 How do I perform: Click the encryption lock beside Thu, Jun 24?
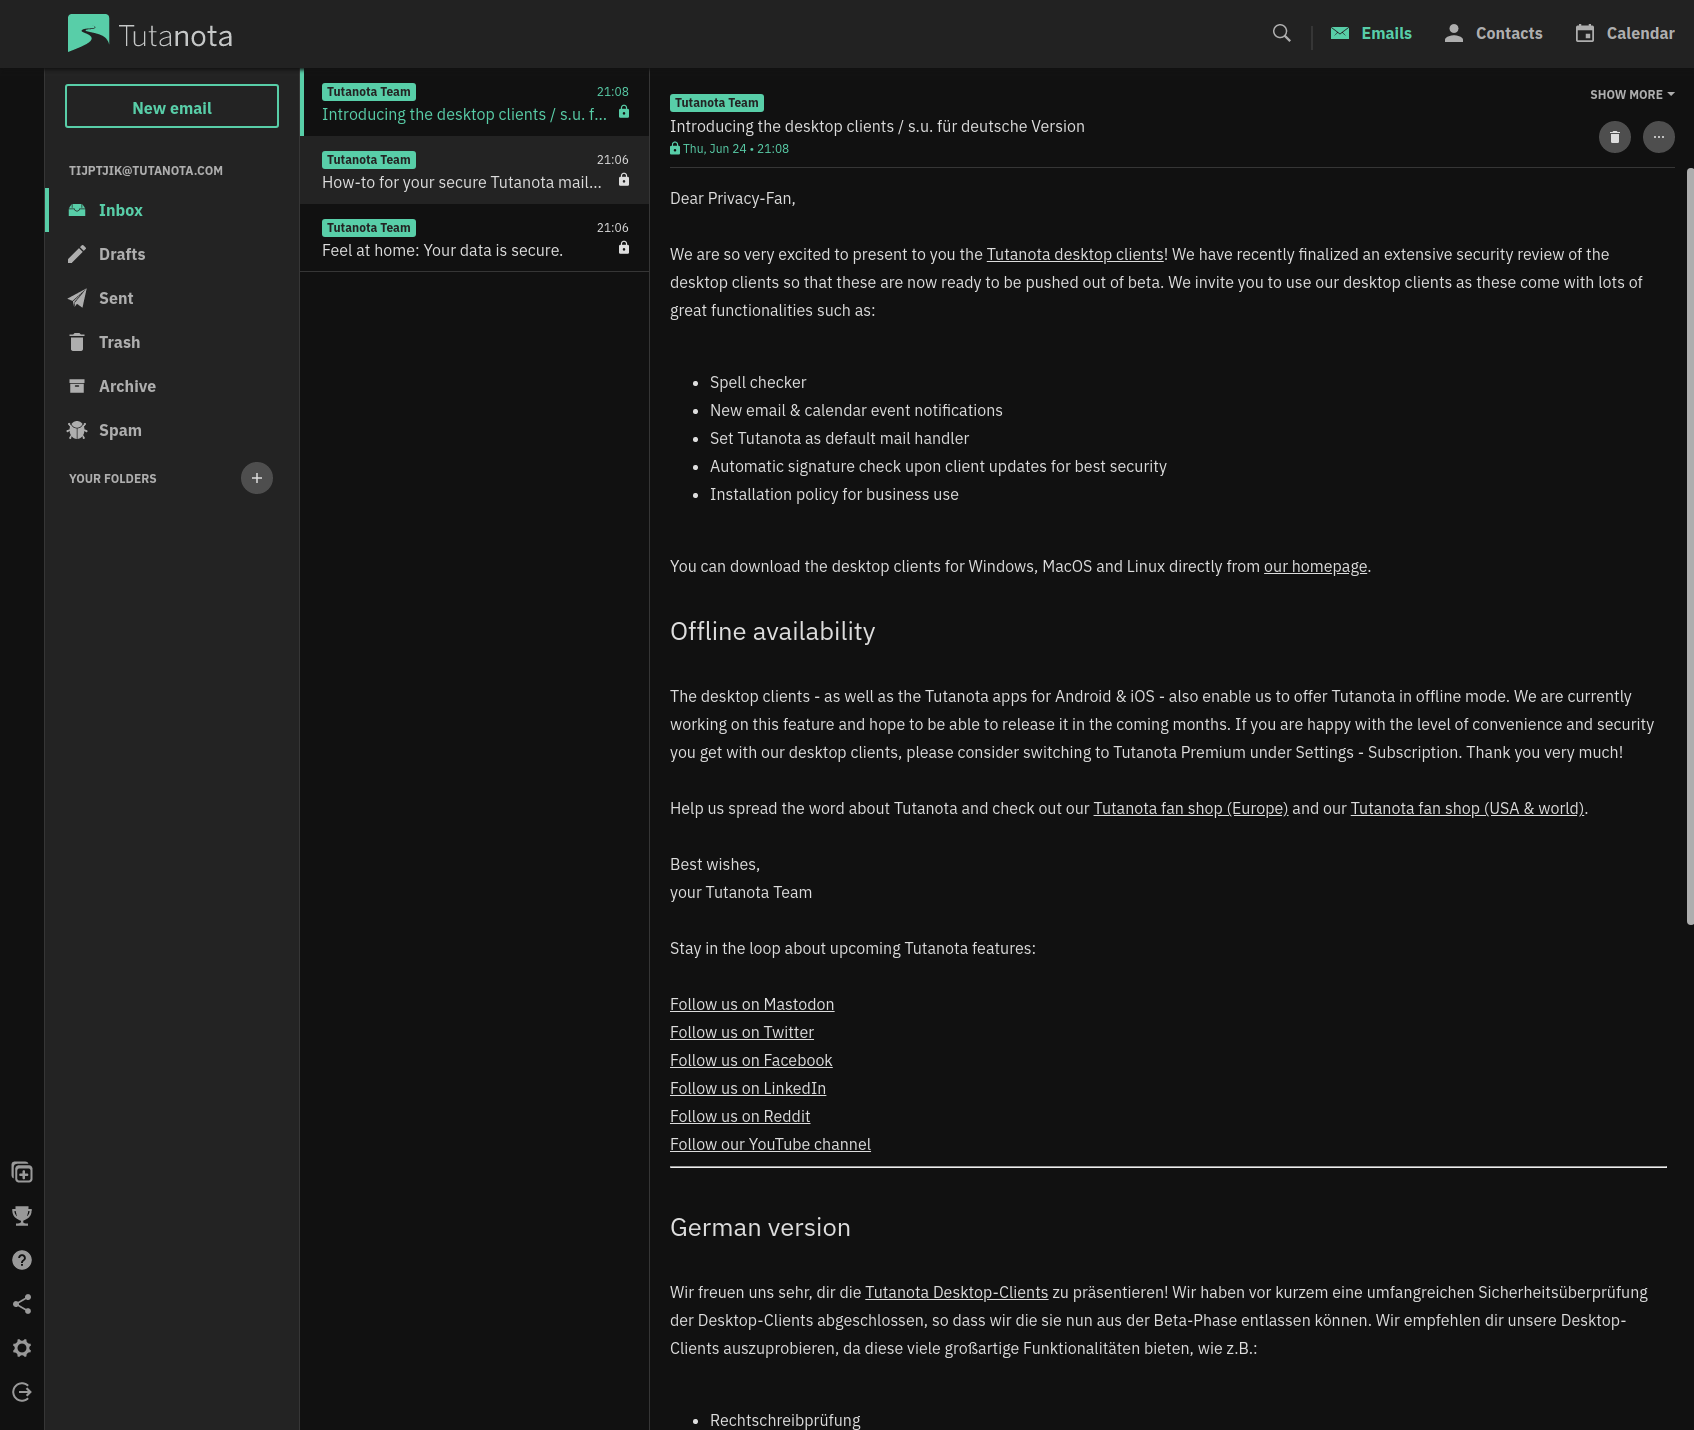(x=675, y=149)
